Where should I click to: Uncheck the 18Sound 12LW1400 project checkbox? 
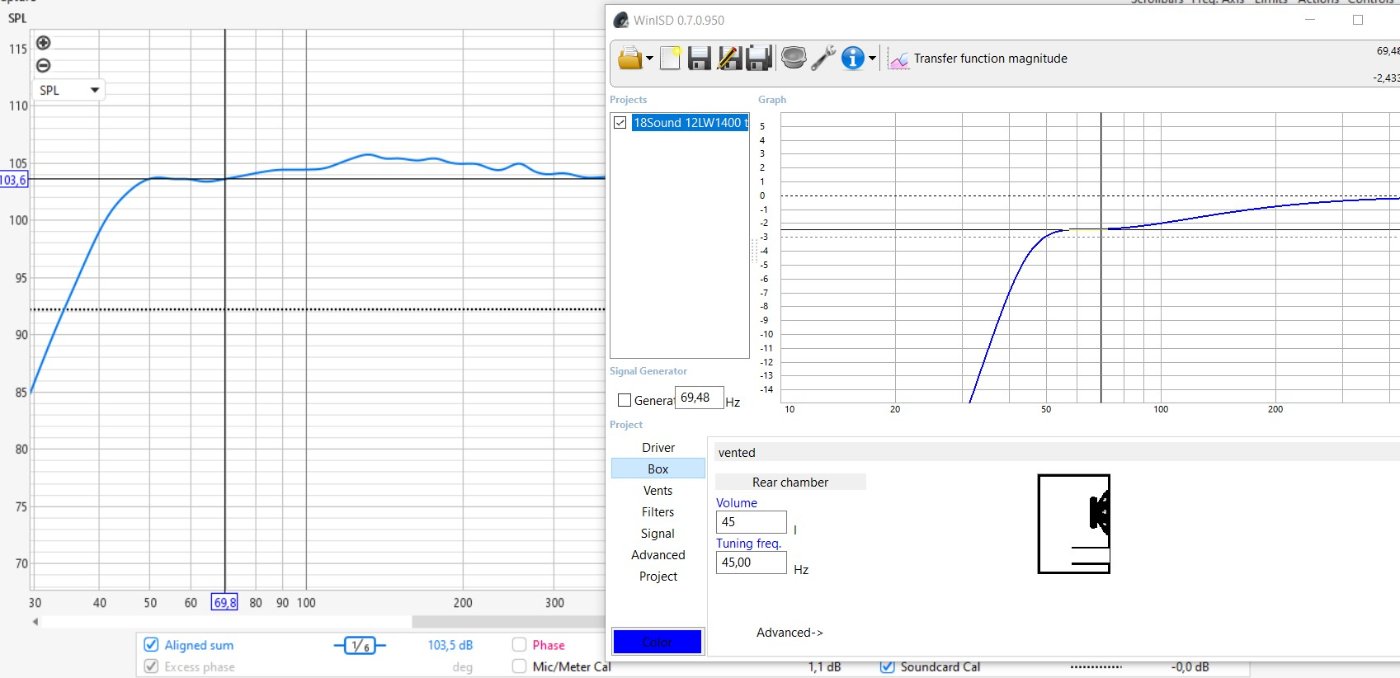[x=620, y=123]
